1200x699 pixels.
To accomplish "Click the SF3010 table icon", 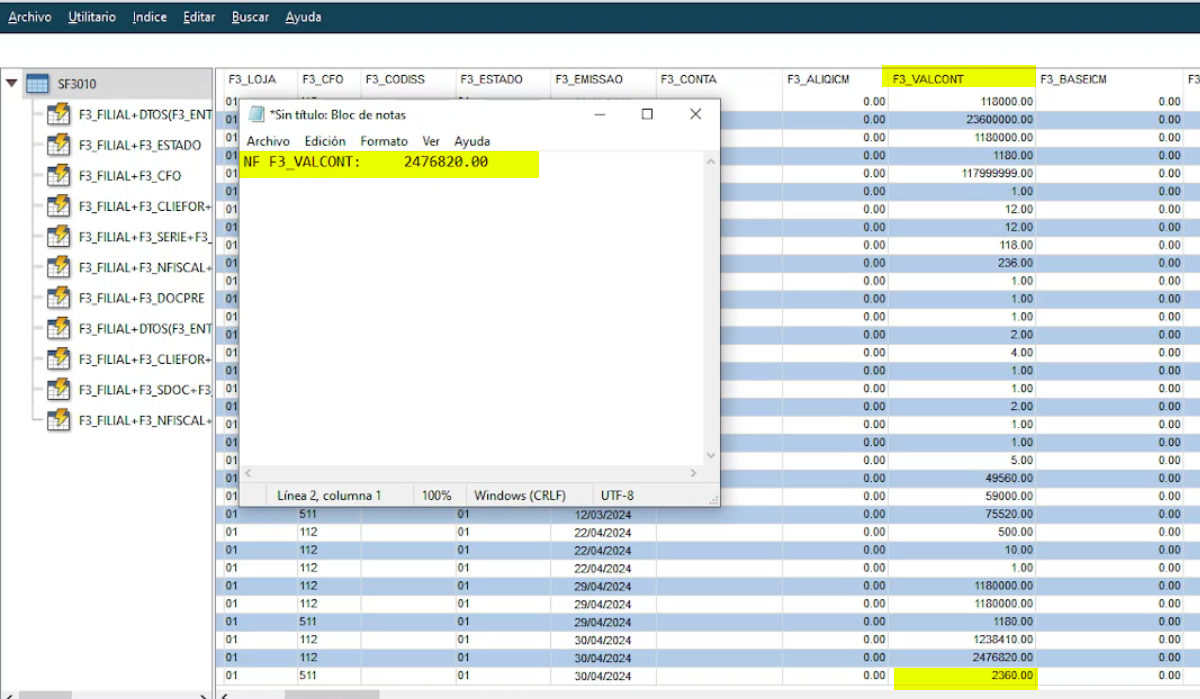I will (x=37, y=84).
